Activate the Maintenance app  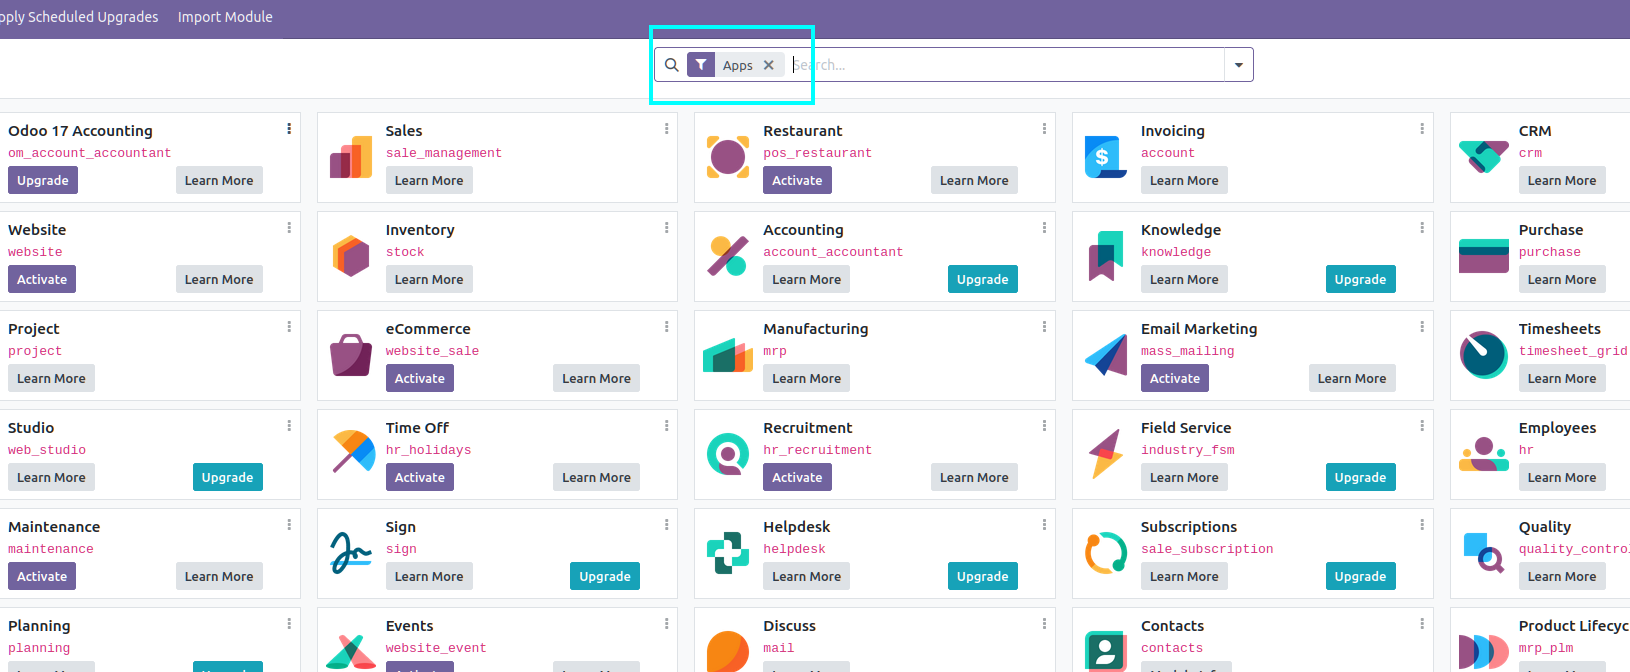click(x=42, y=577)
